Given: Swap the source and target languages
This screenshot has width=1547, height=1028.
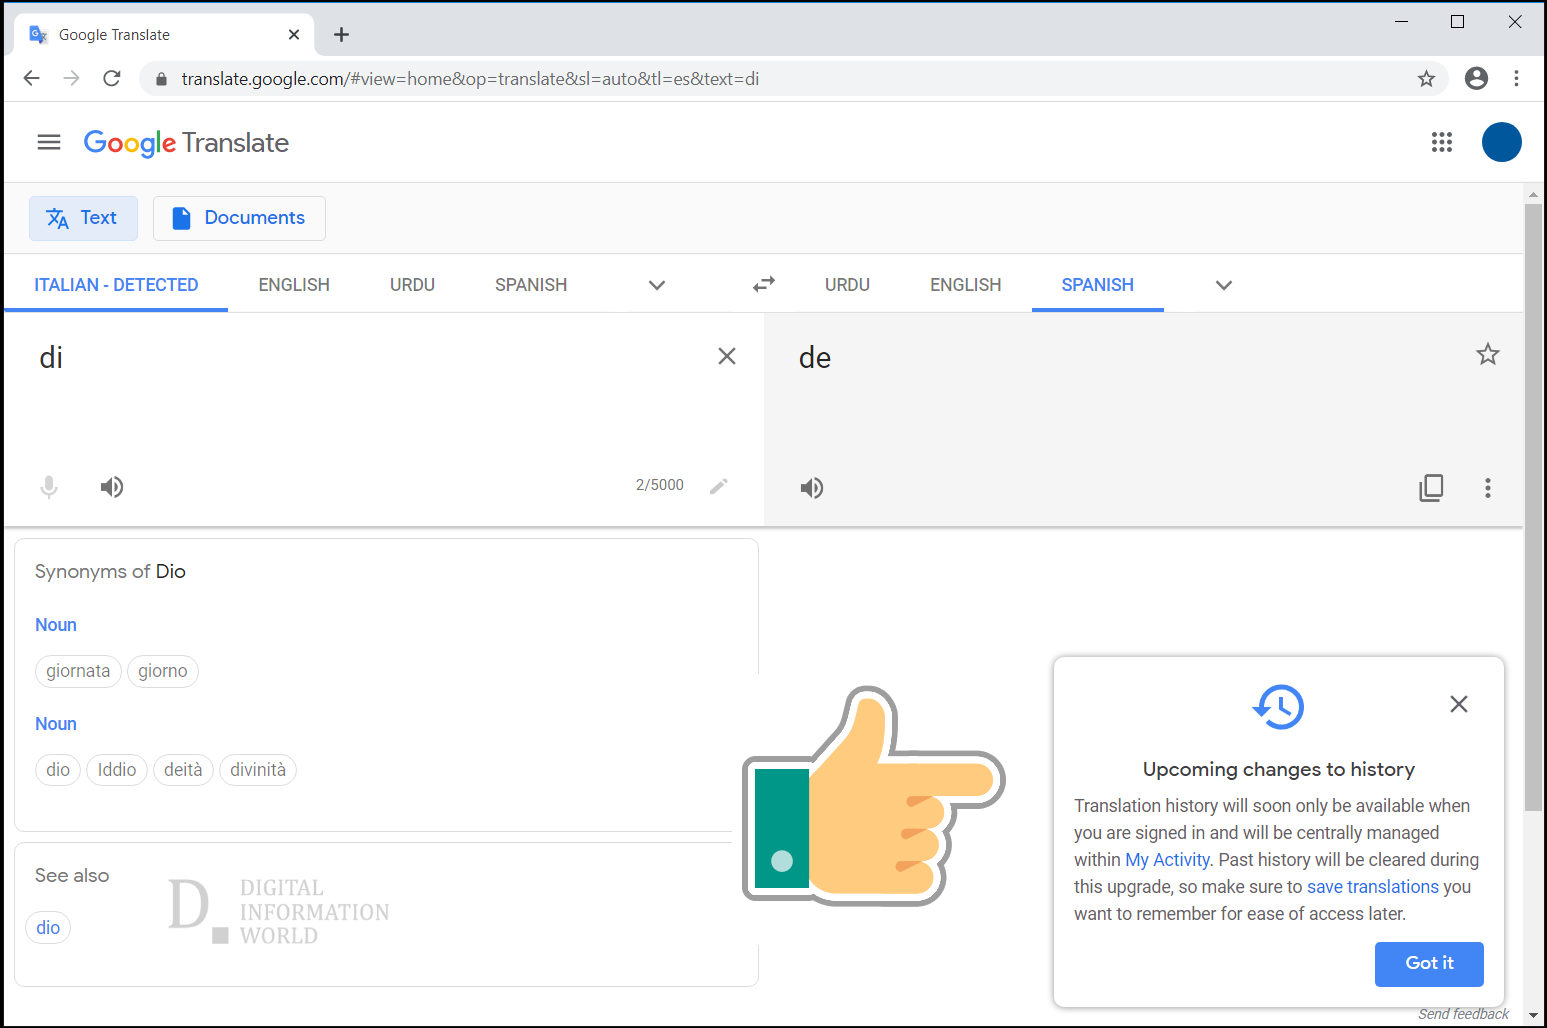Looking at the screenshot, I should click(763, 284).
